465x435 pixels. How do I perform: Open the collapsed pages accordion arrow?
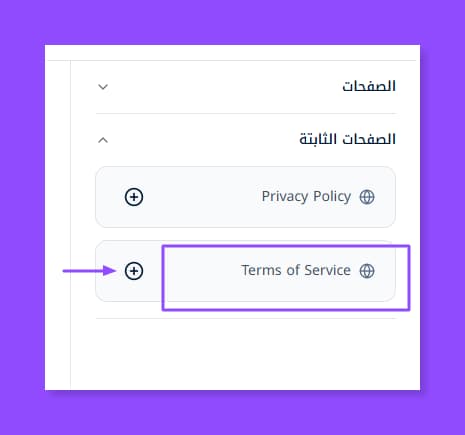click(x=103, y=87)
